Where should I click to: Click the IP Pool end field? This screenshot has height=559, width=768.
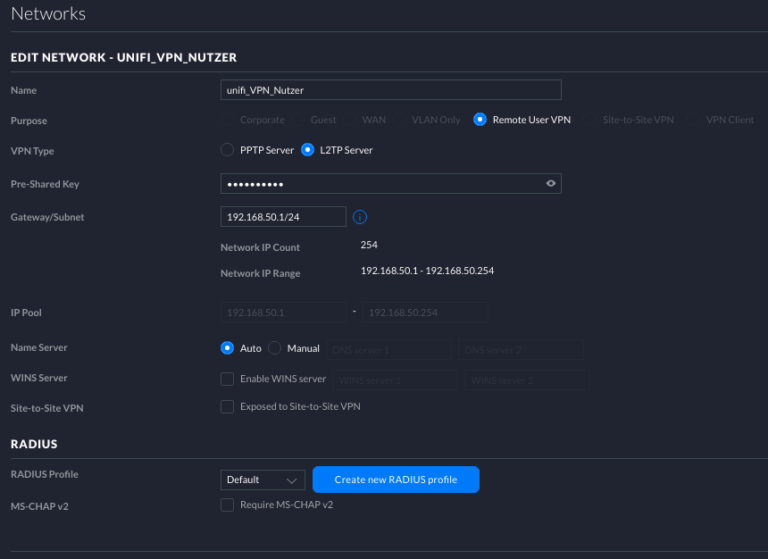[x=425, y=313]
